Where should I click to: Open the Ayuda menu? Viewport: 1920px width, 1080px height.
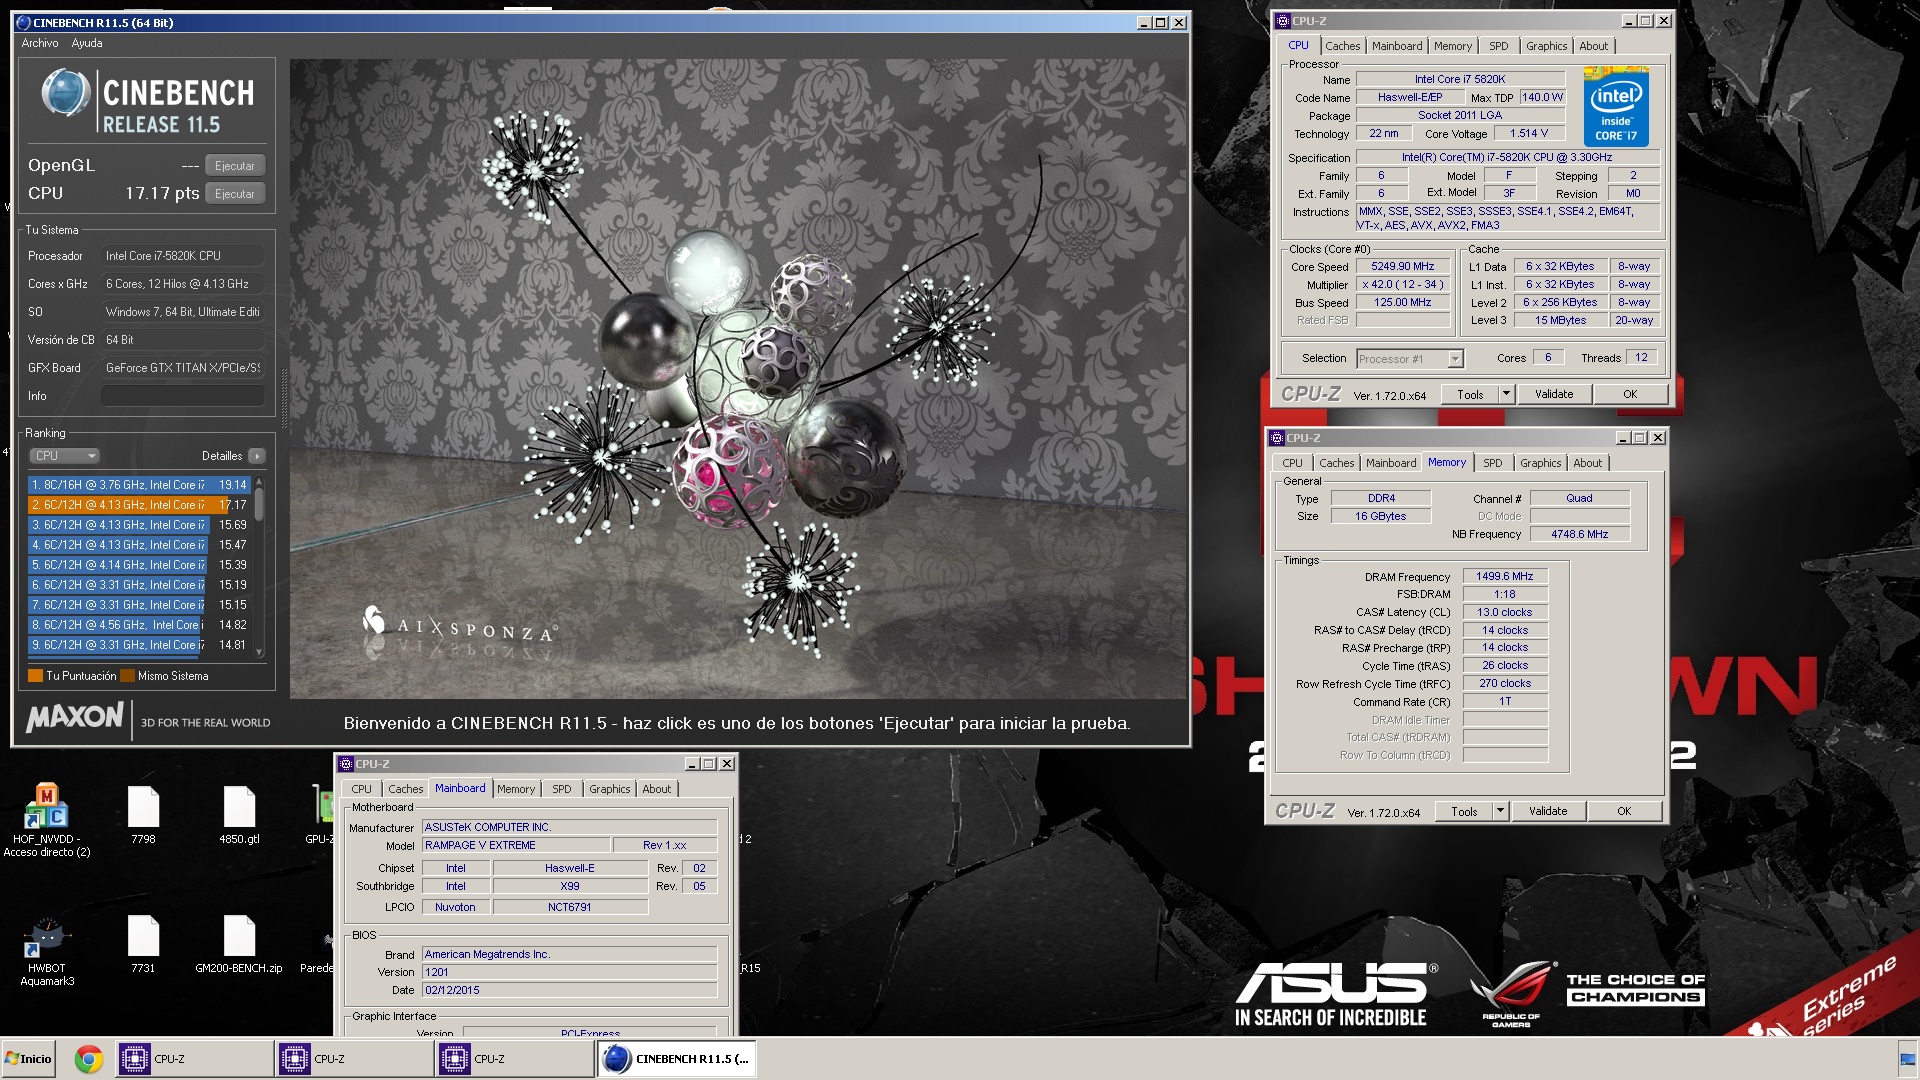tap(87, 43)
